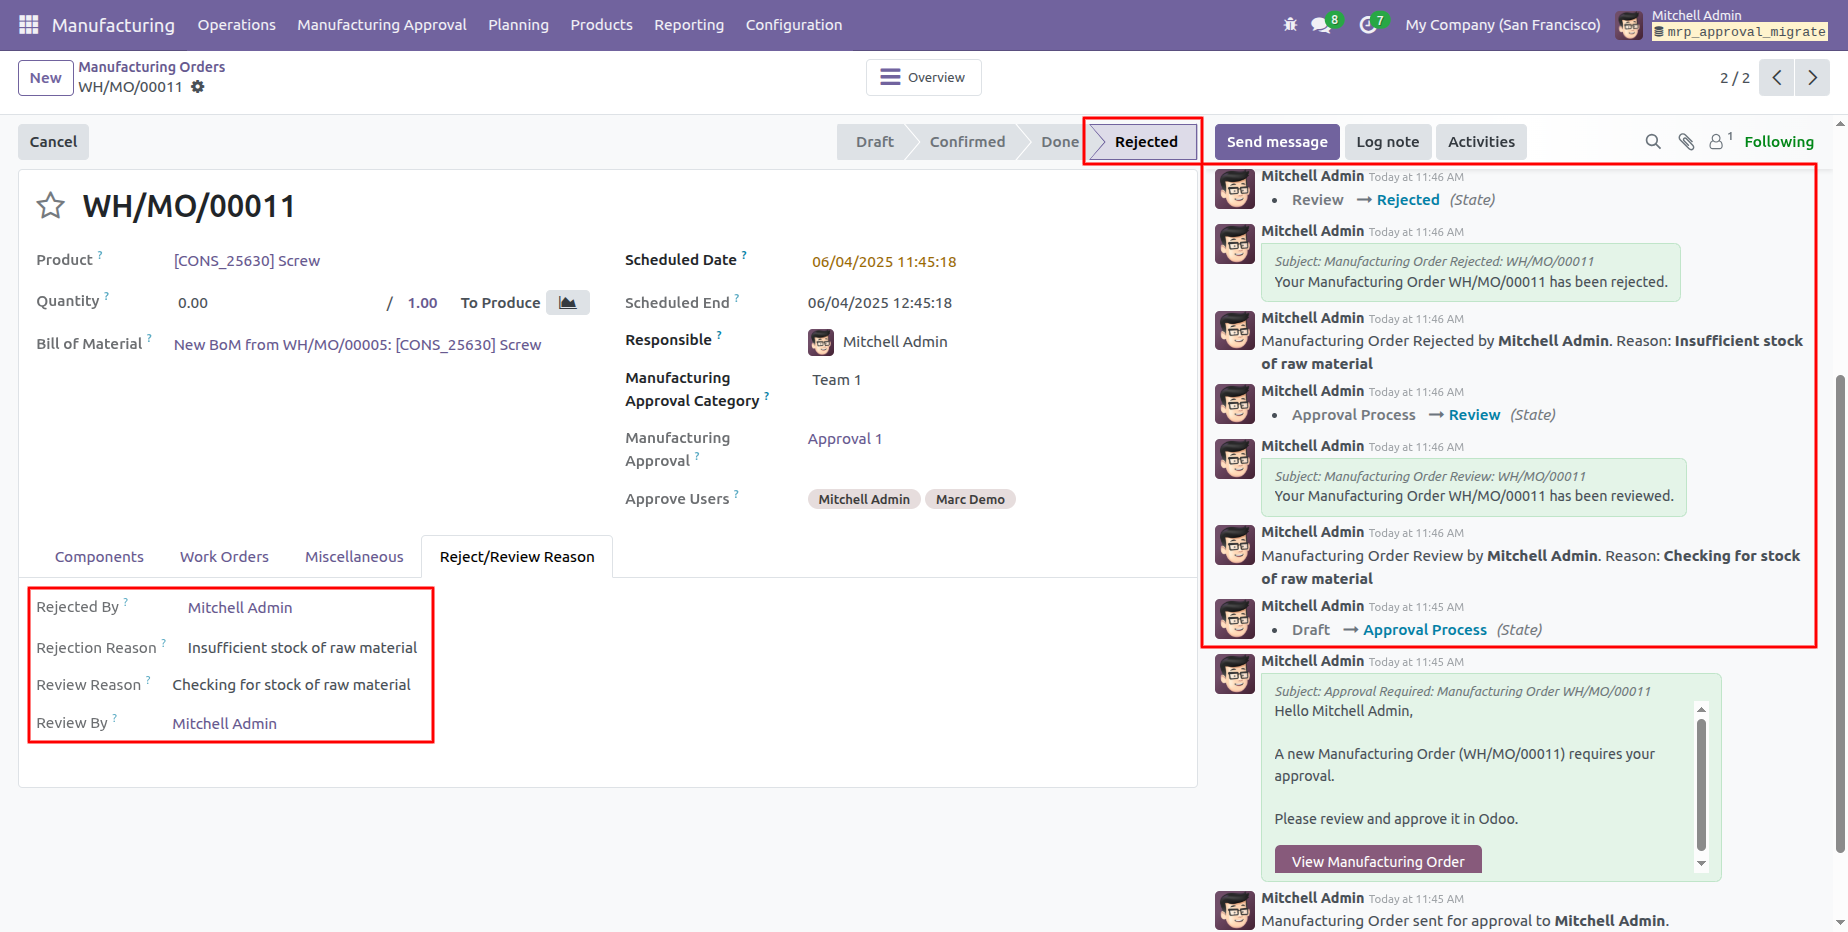The image size is (1848, 932).
Task: Open the Reporting dropdown menu
Action: click(688, 25)
